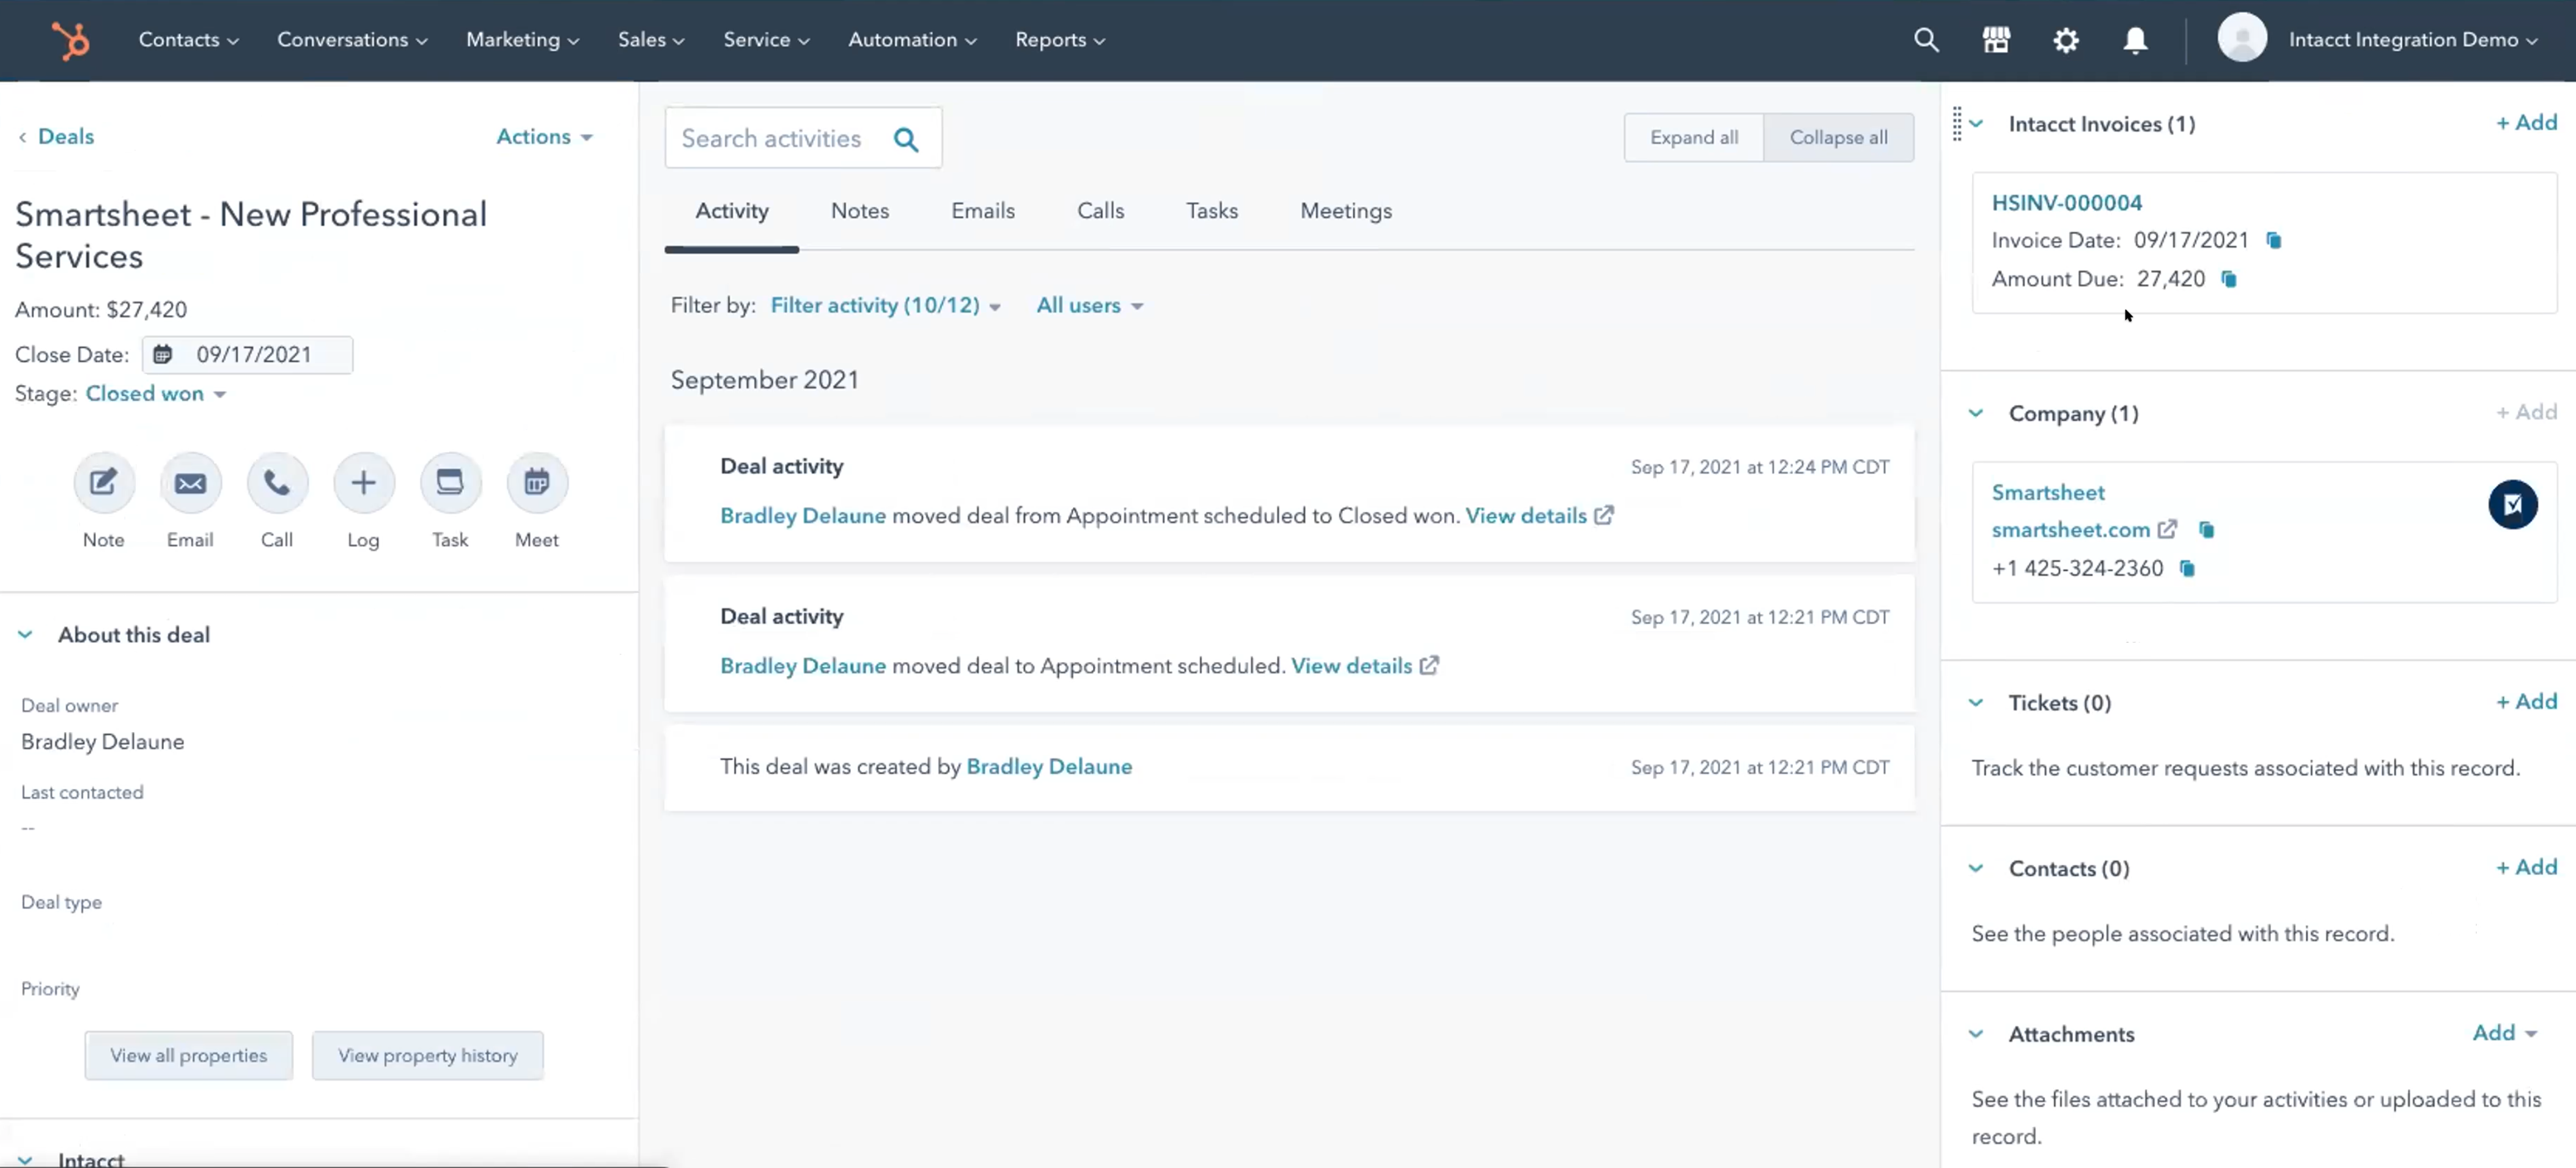Open the settings gear
The width and height of the screenshot is (2576, 1168).
point(2066,40)
